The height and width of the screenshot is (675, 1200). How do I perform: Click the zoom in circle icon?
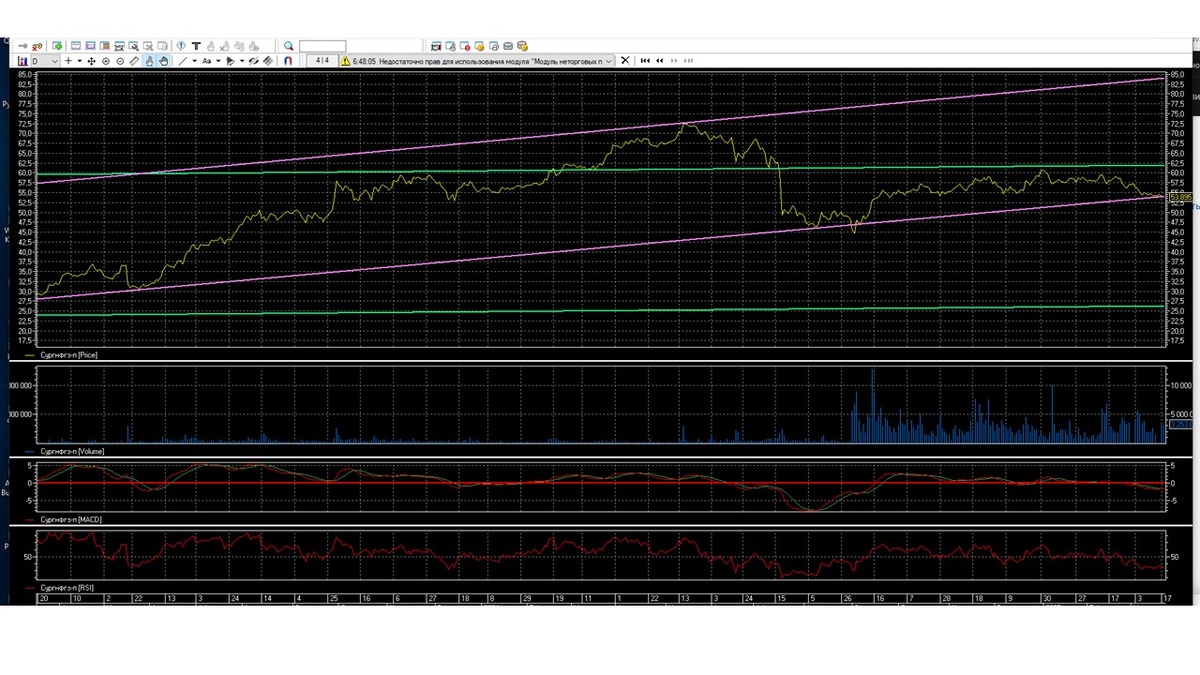pos(106,61)
